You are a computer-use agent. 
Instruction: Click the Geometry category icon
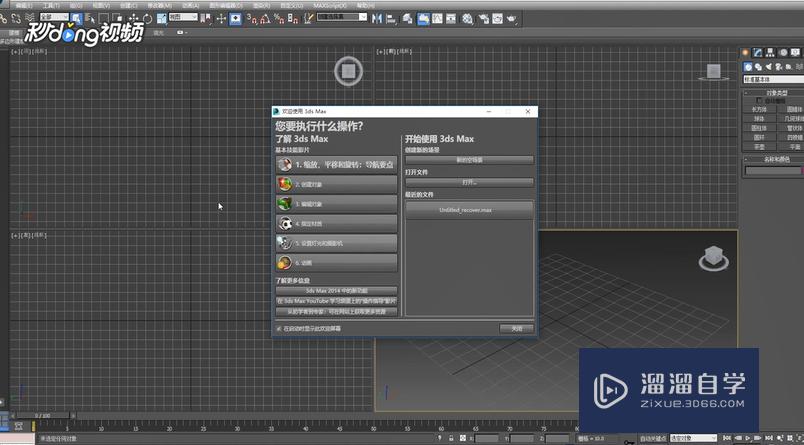[748, 67]
